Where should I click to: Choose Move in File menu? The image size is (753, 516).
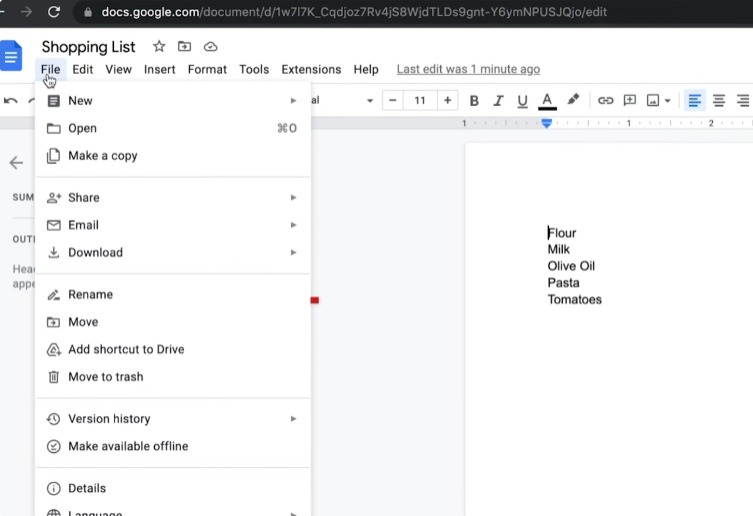172,322
